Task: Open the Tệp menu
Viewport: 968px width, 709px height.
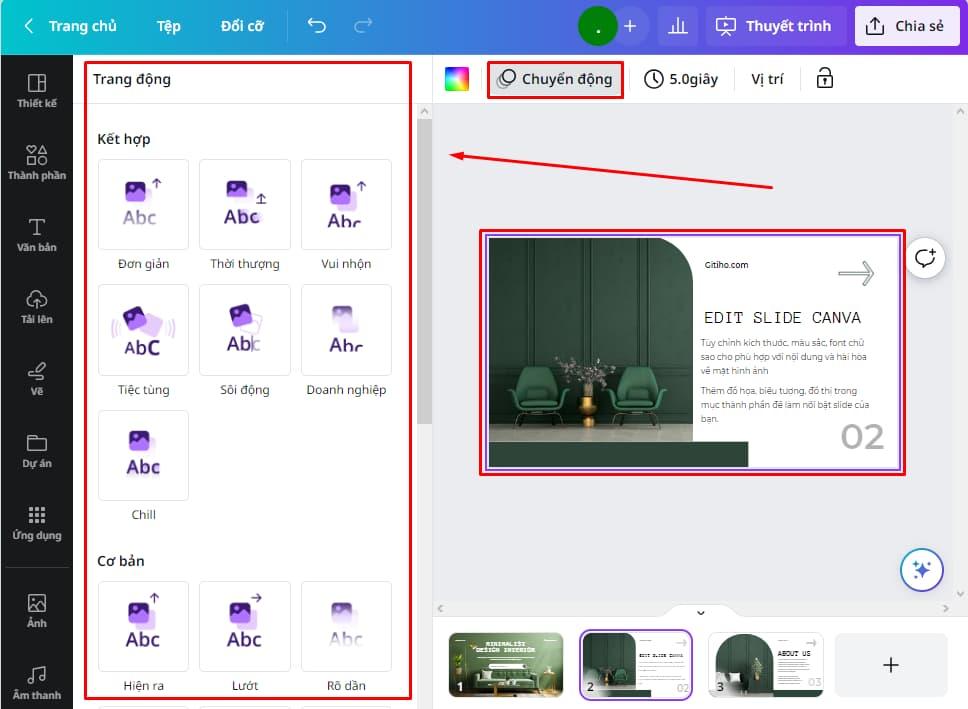Action: 168,26
